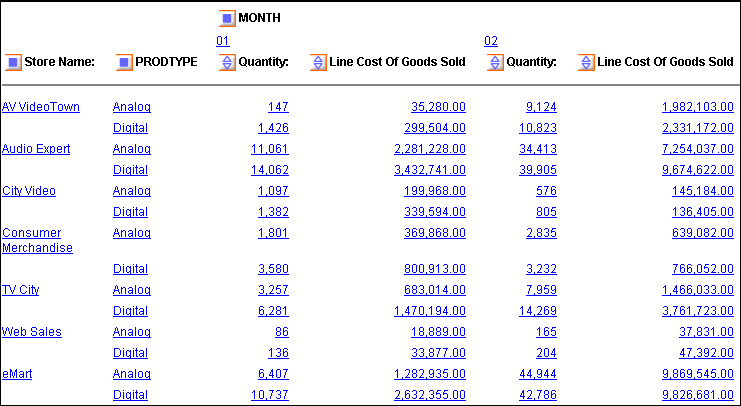Screen dimensions: 741x406
Task: Open the Consumer Merchandise store link
Action: point(37,241)
